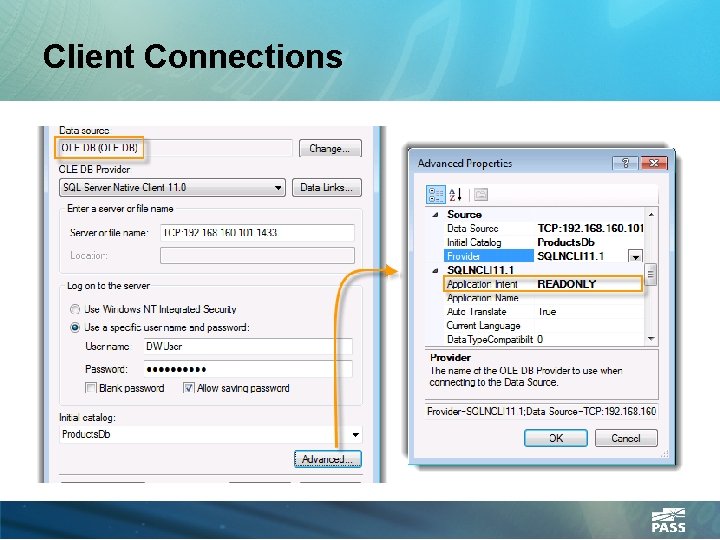Open the Help question mark button
The image size is (720, 540).
625,163
